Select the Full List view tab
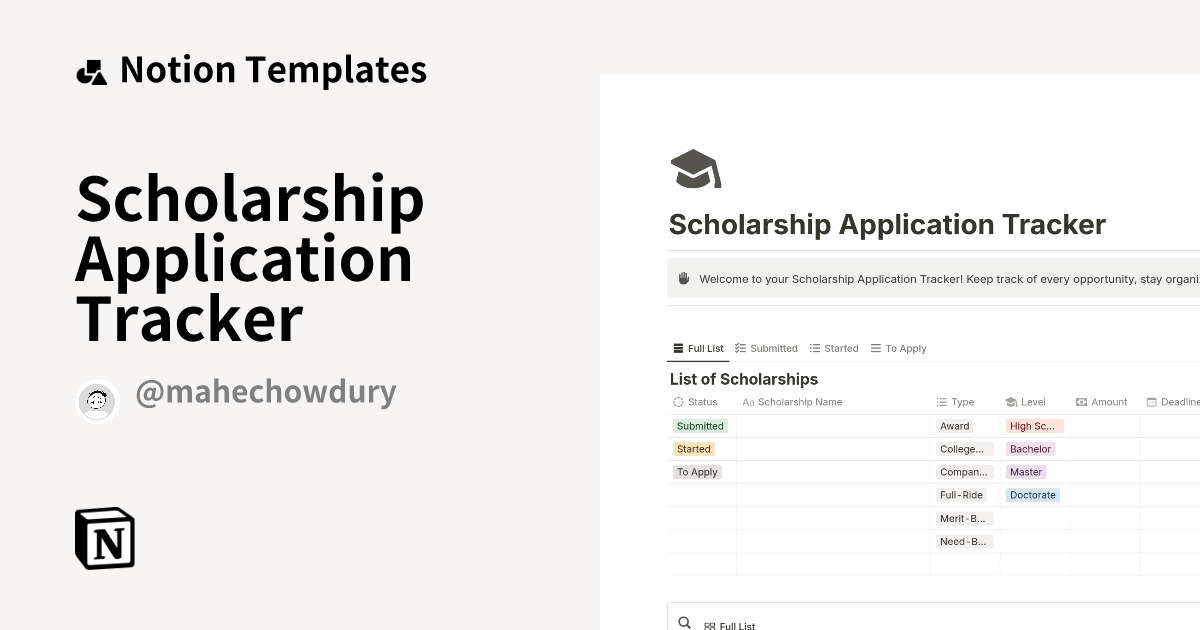Screen dimensions: 1200x630 click(x=698, y=349)
